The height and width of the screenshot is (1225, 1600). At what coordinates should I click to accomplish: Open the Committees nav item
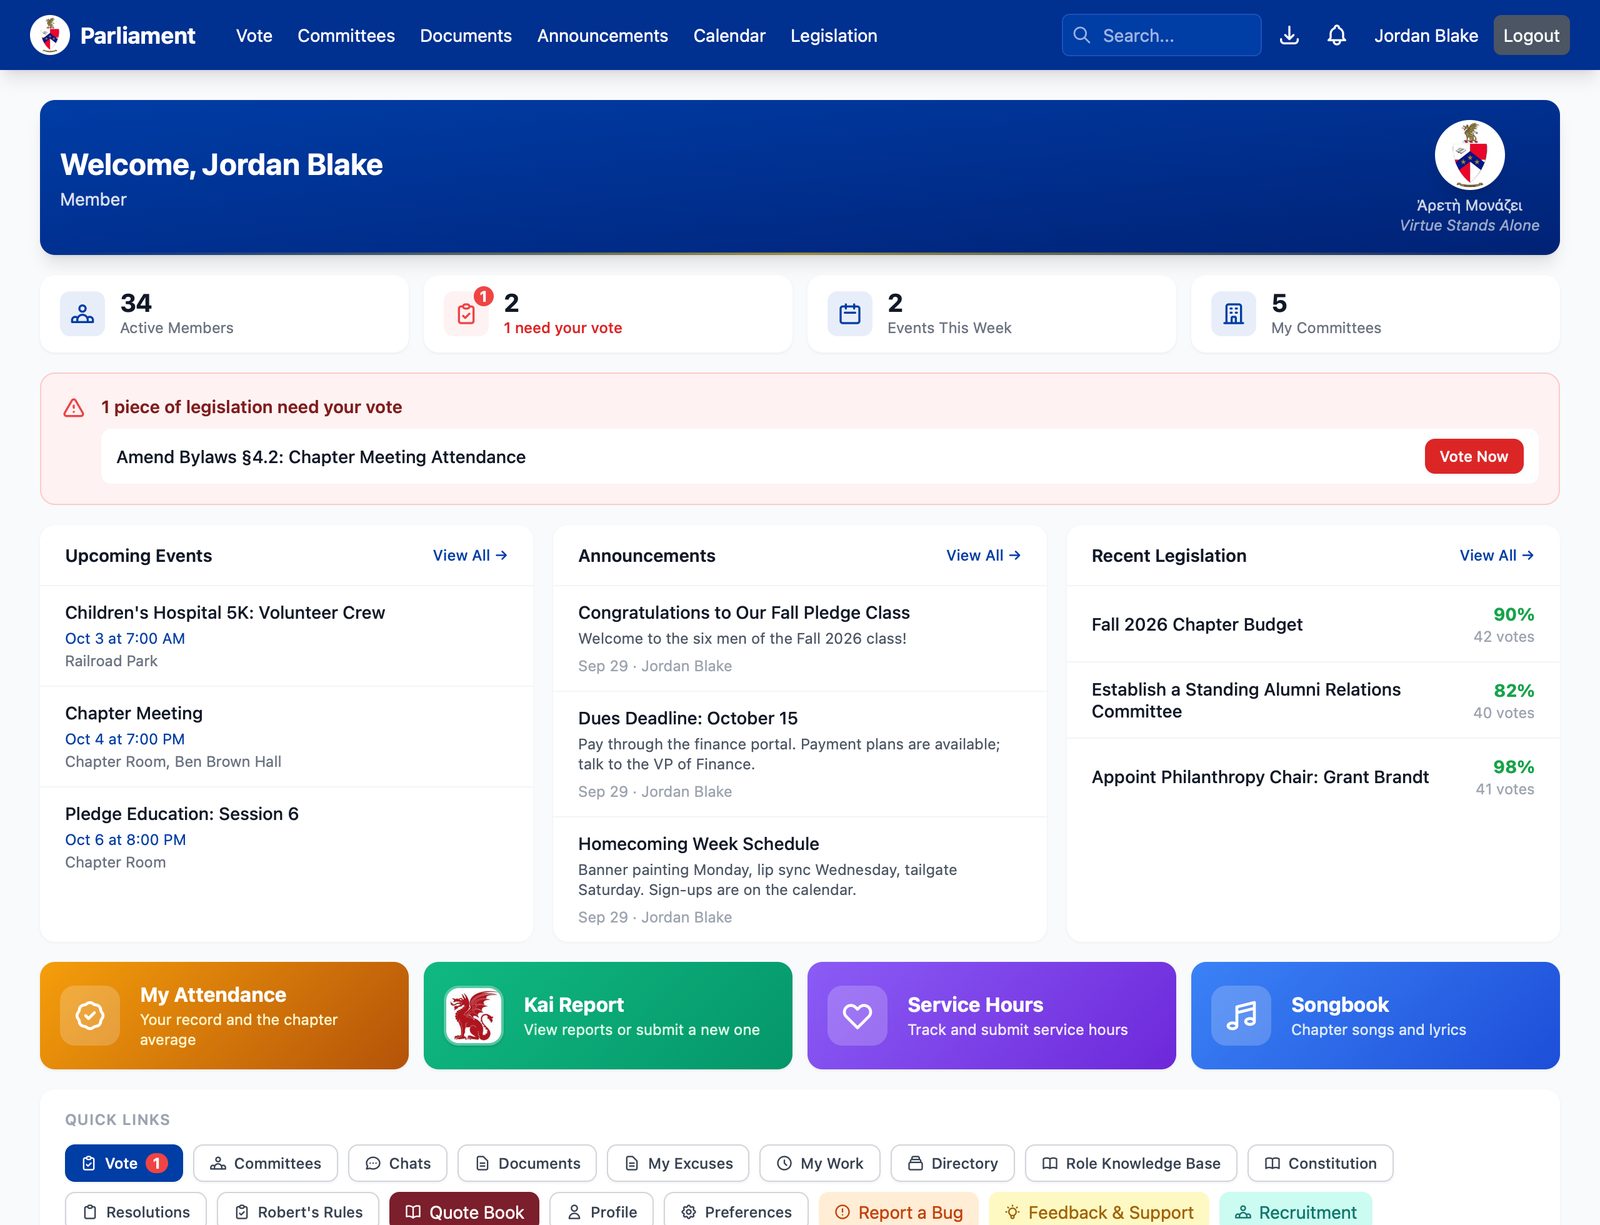point(346,35)
